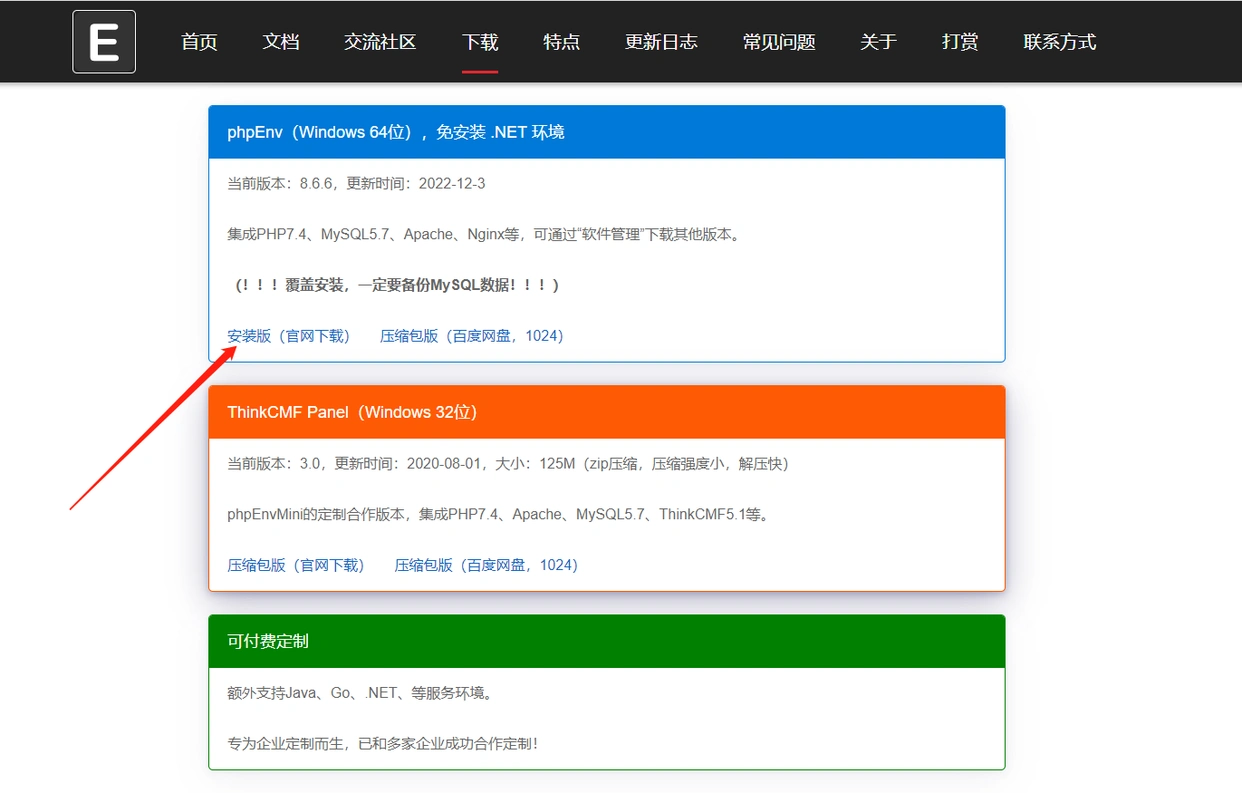Open ThinkCMF 压缩包版 百度网盘 link

point(487,565)
